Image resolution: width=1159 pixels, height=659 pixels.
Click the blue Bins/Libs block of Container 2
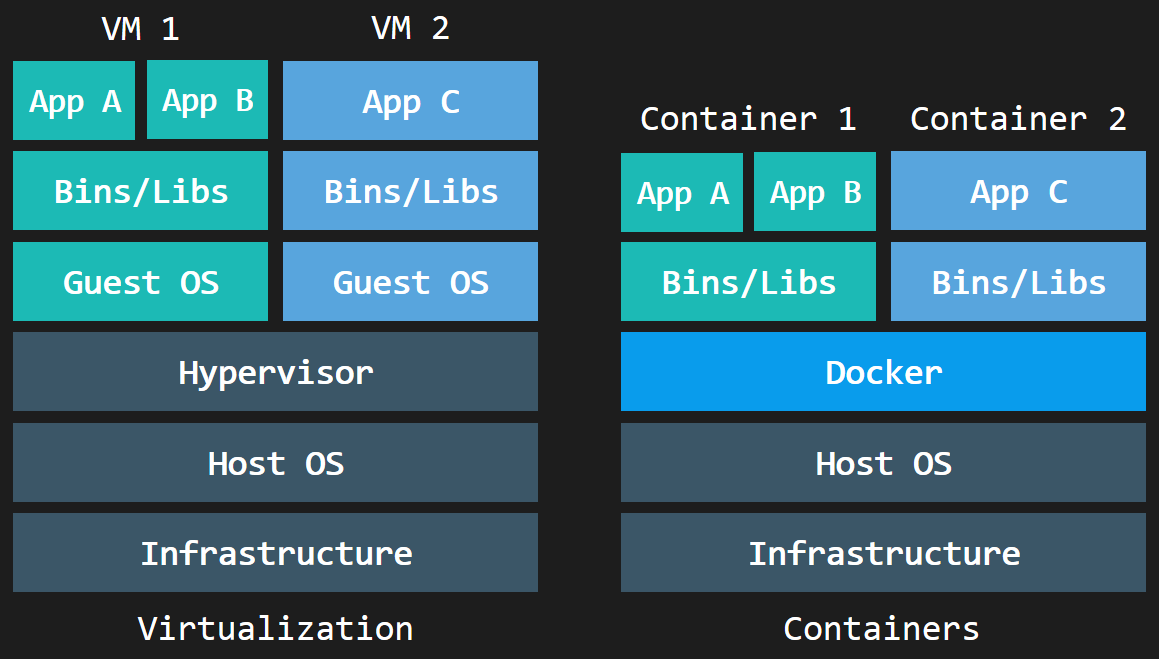(x=1018, y=281)
